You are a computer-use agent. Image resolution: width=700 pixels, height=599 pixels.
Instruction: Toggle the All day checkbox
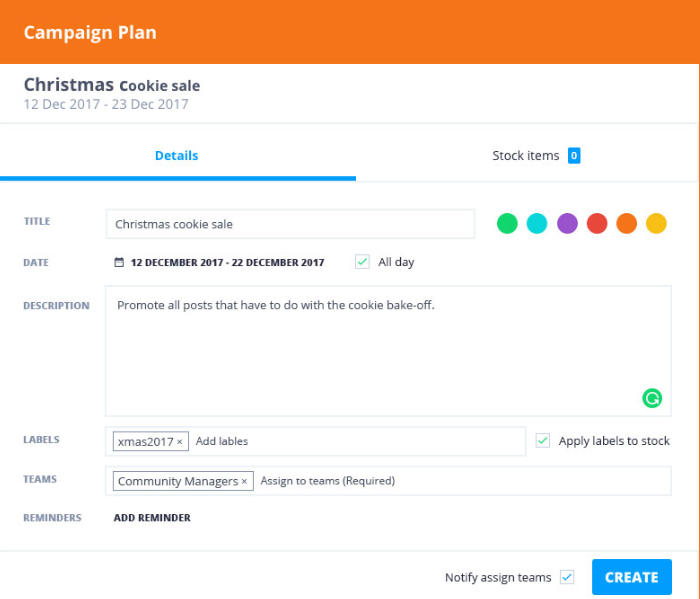[362, 262]
